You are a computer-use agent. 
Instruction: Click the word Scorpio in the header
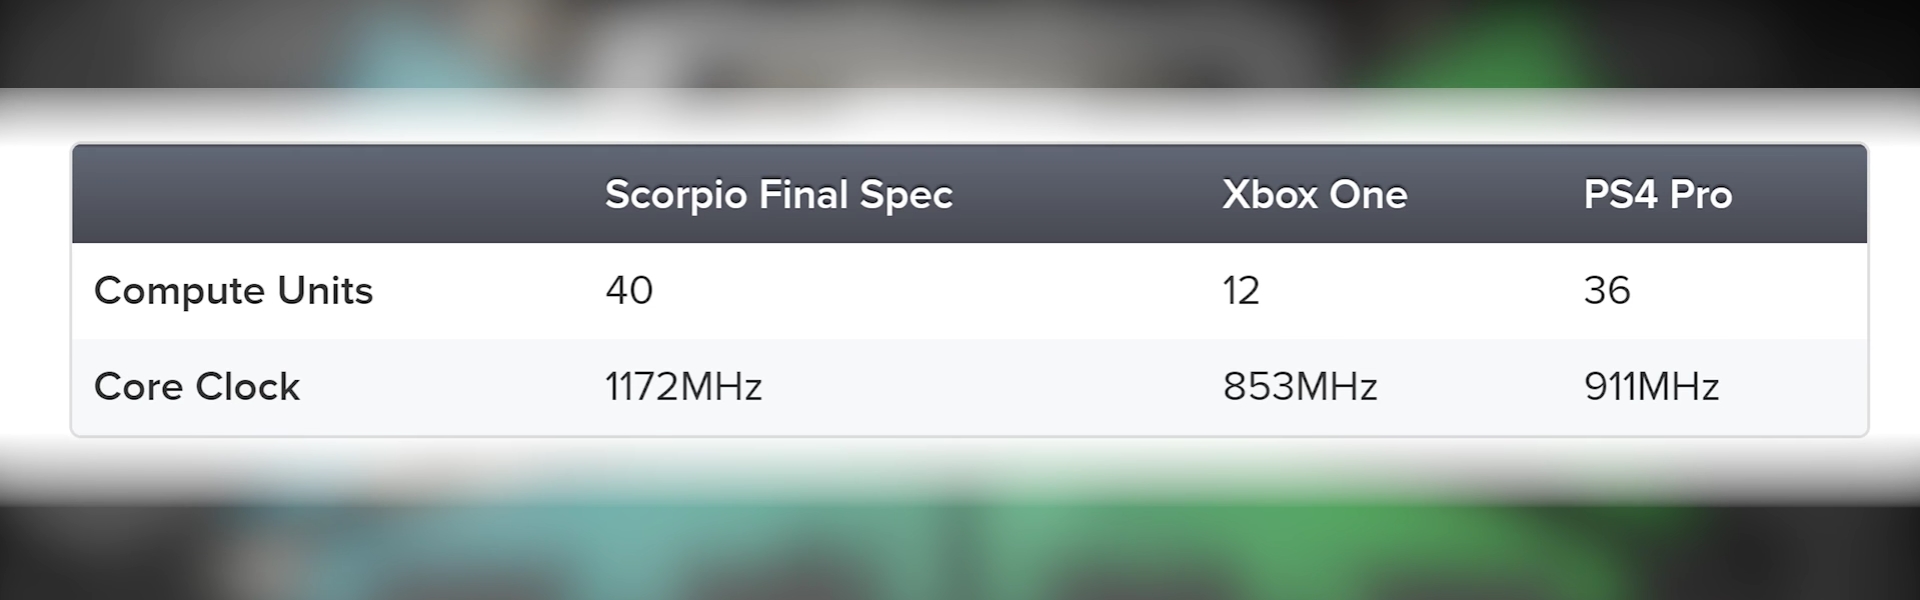click(x=676, y=195)
